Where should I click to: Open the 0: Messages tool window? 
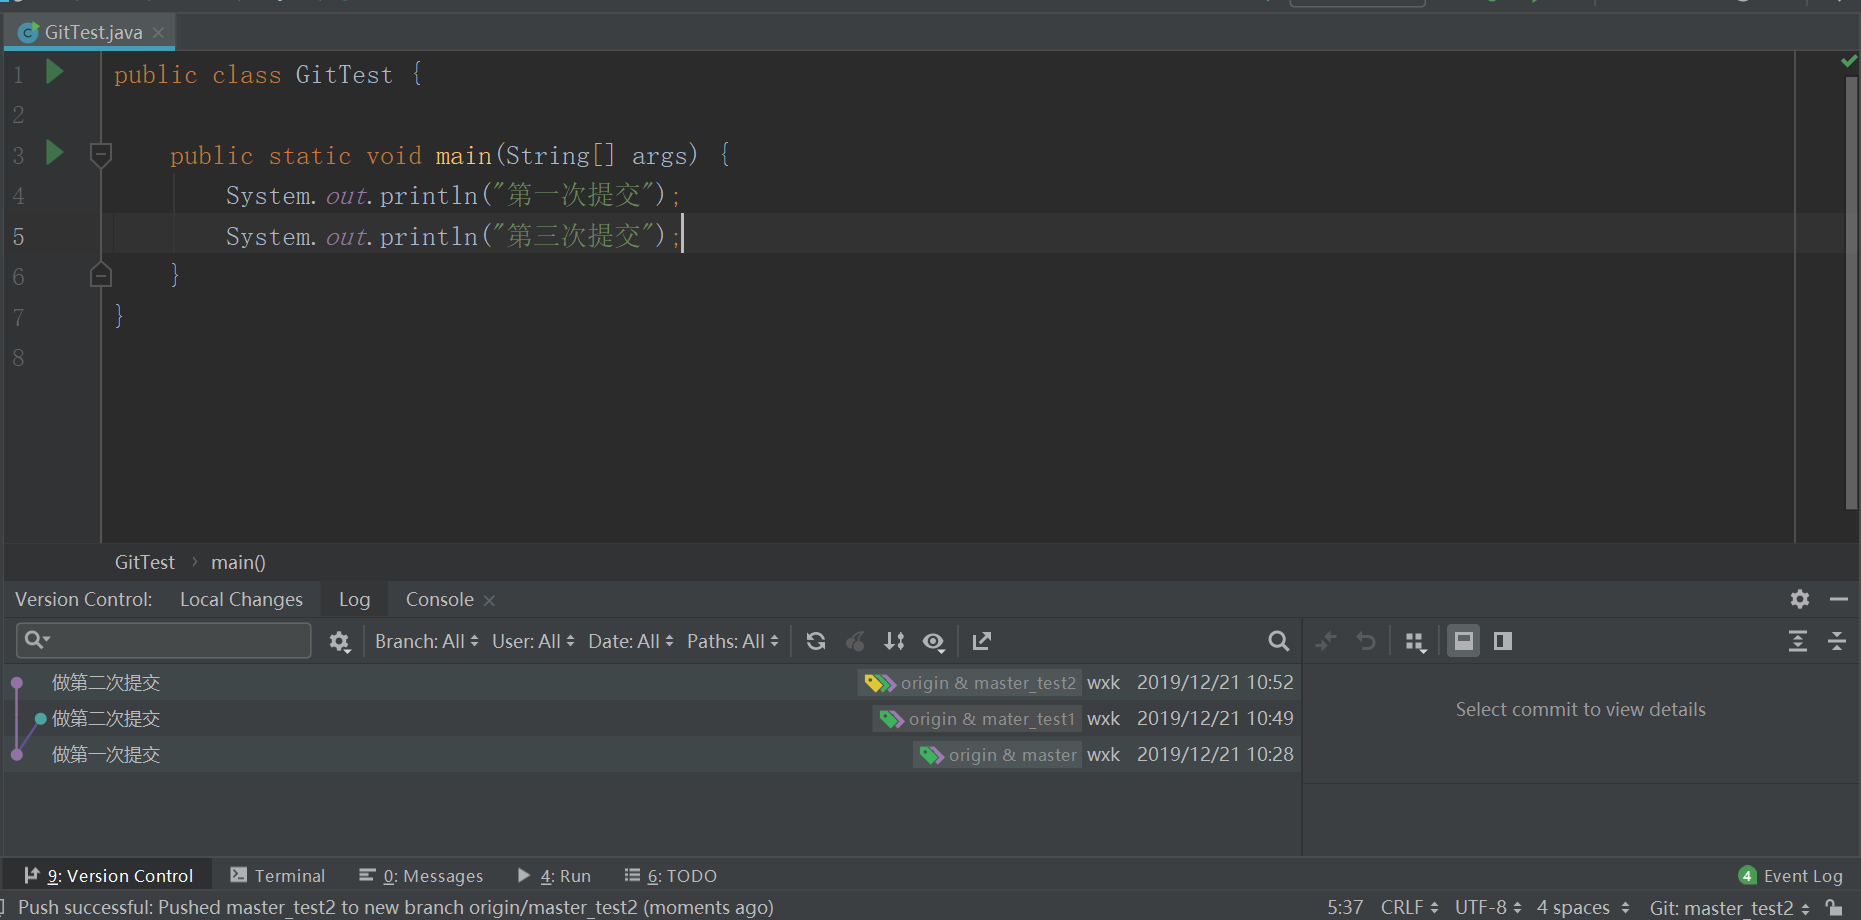point(421,875)
